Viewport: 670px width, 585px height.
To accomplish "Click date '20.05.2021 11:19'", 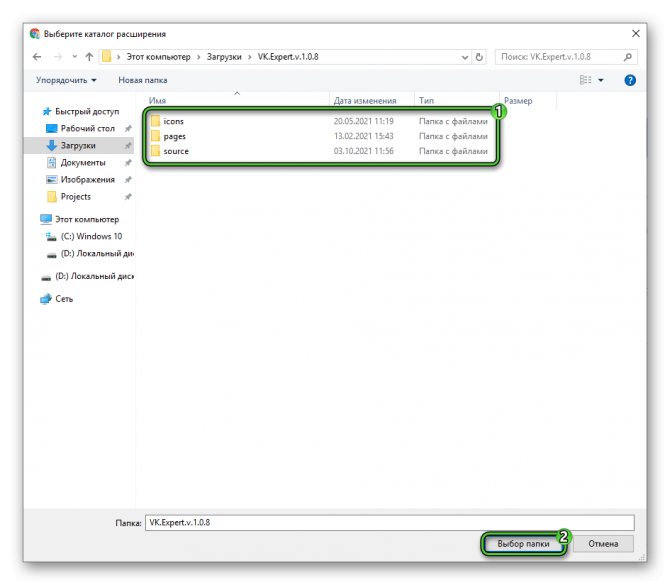I will [364, 121].
